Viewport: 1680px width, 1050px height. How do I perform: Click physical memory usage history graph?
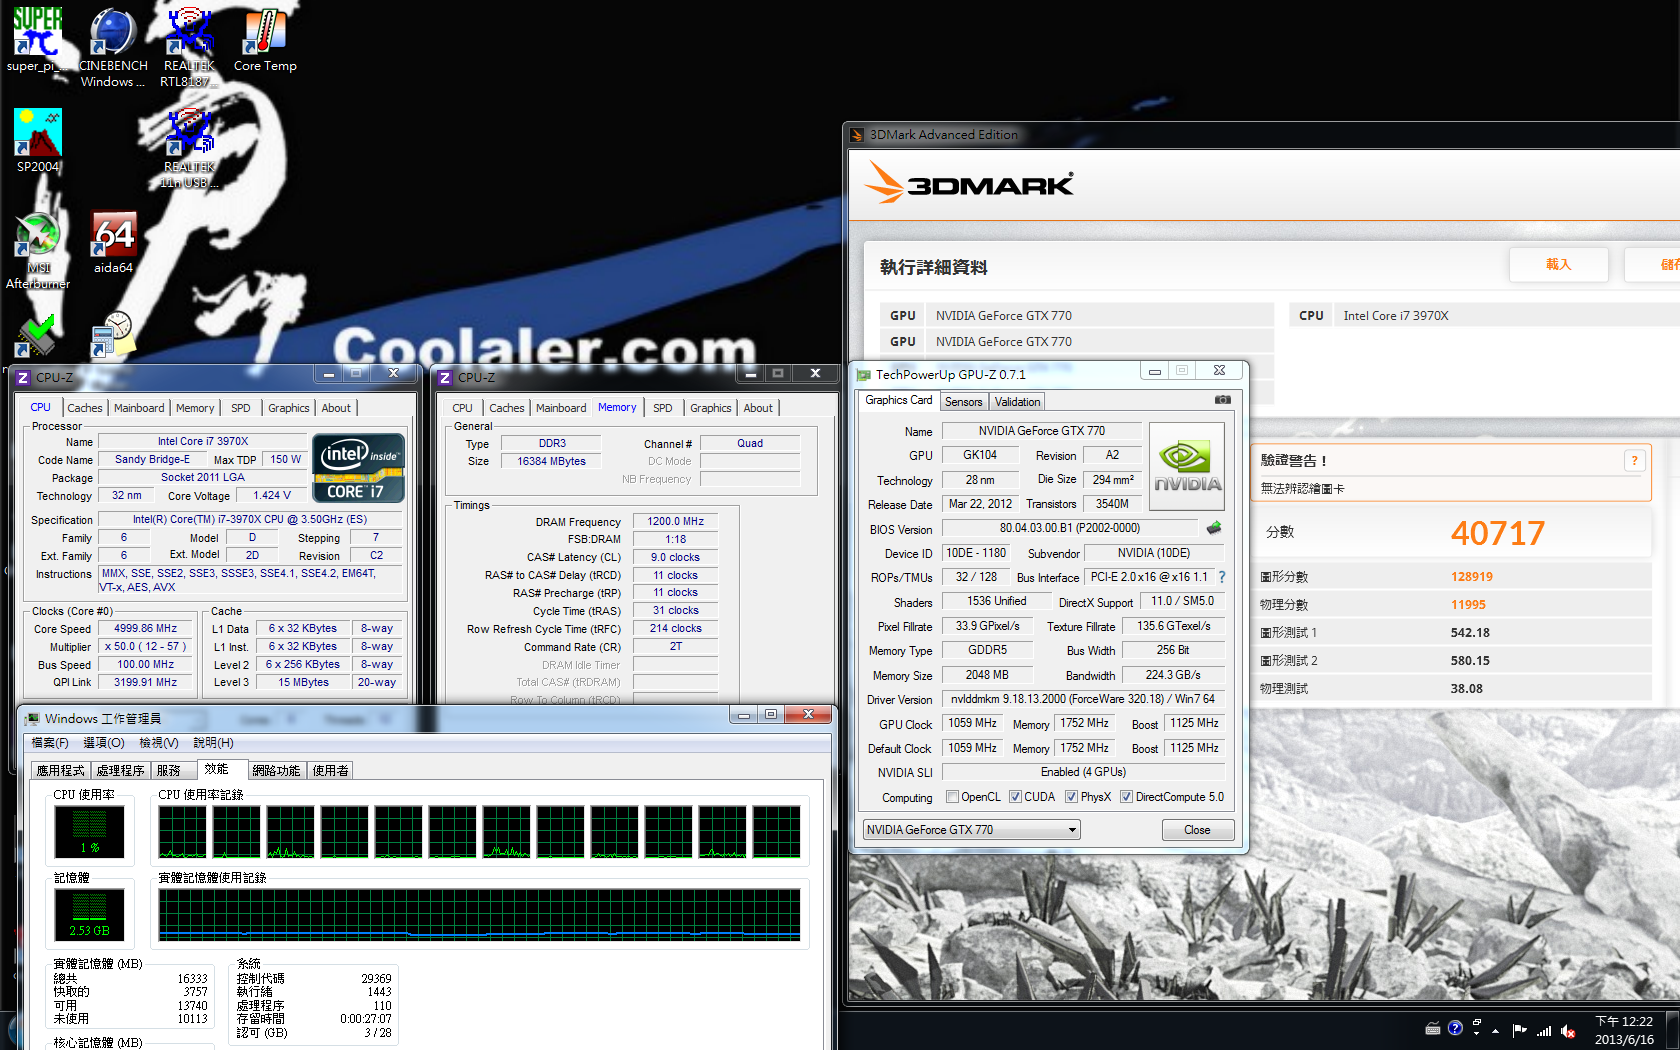[480, 915]
